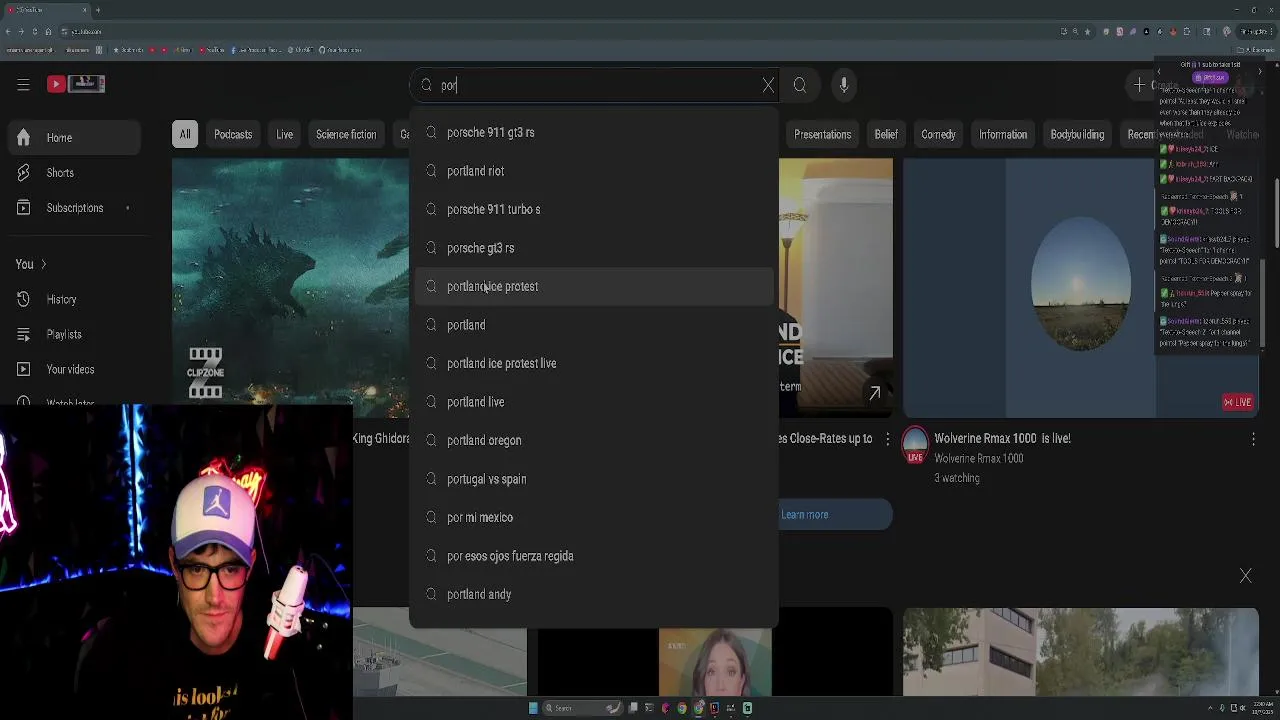Dismiss the section with the X icon
This screenshot has height=720, width=1280.
(1246, 576)
